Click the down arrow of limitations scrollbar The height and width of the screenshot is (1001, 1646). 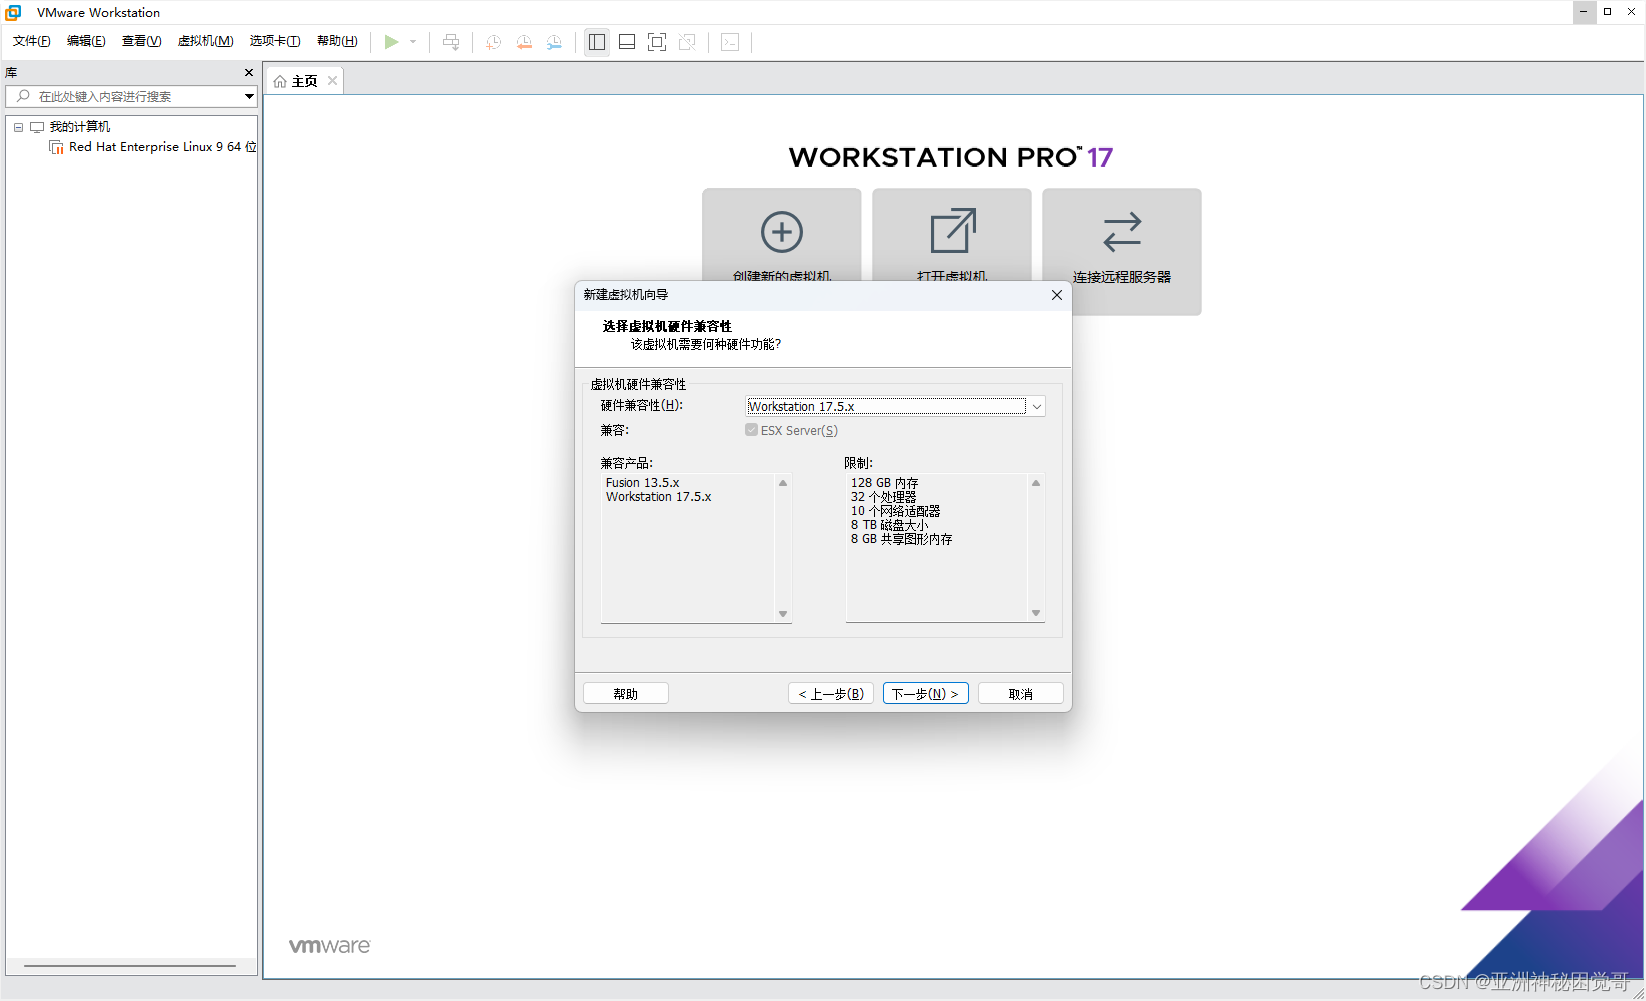[x=1036, y=613]
